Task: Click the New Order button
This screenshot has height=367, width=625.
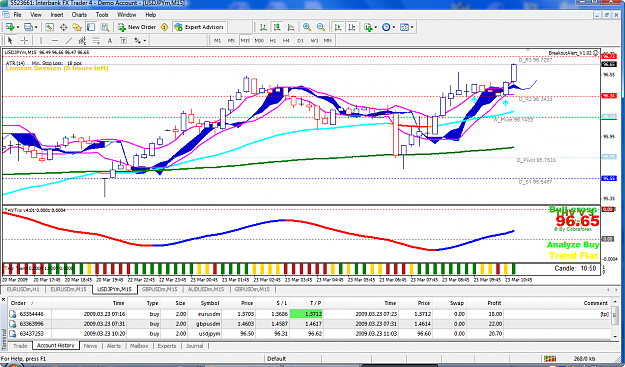Action: tap(137, 27)
